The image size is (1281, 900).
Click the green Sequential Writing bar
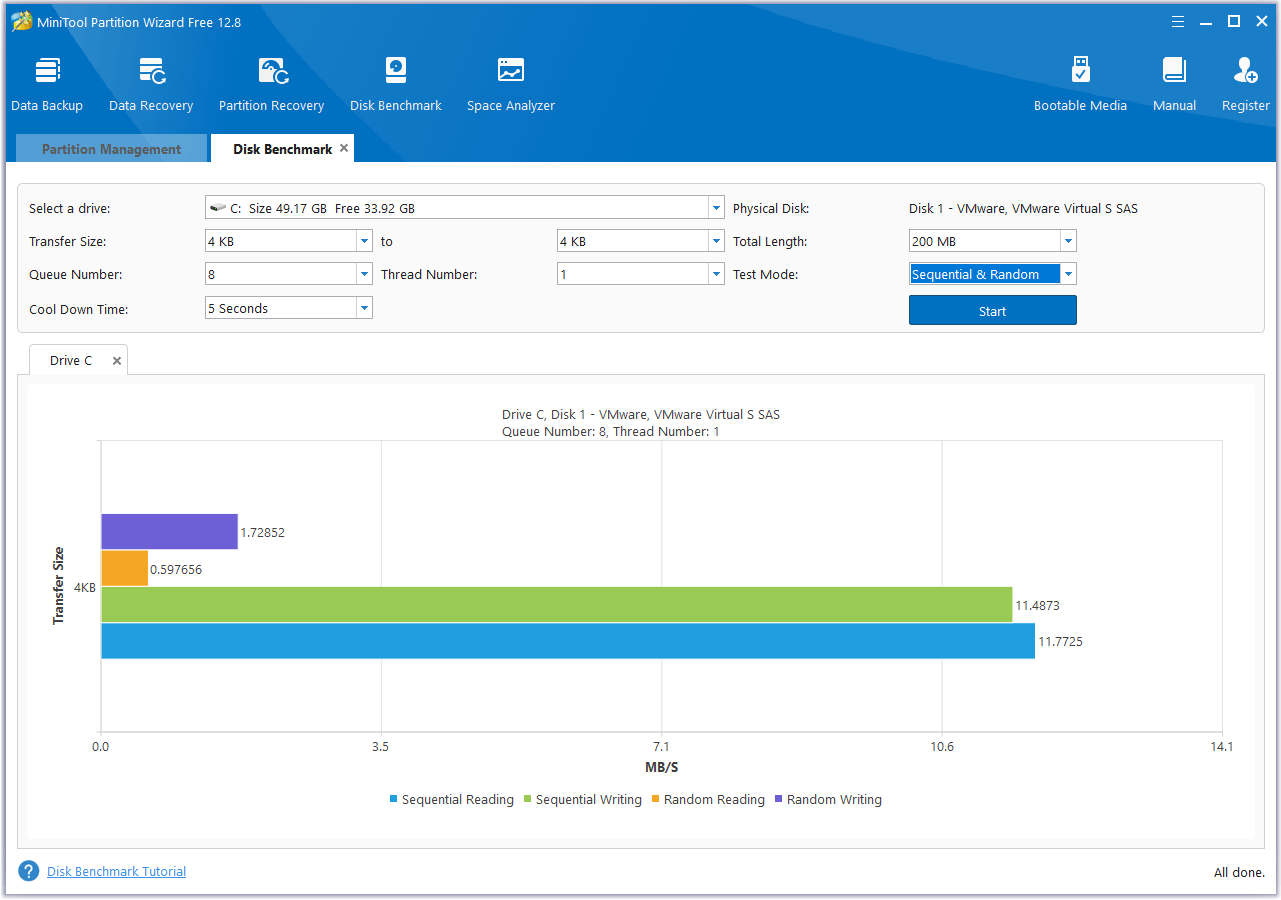[x=557, y=604]
